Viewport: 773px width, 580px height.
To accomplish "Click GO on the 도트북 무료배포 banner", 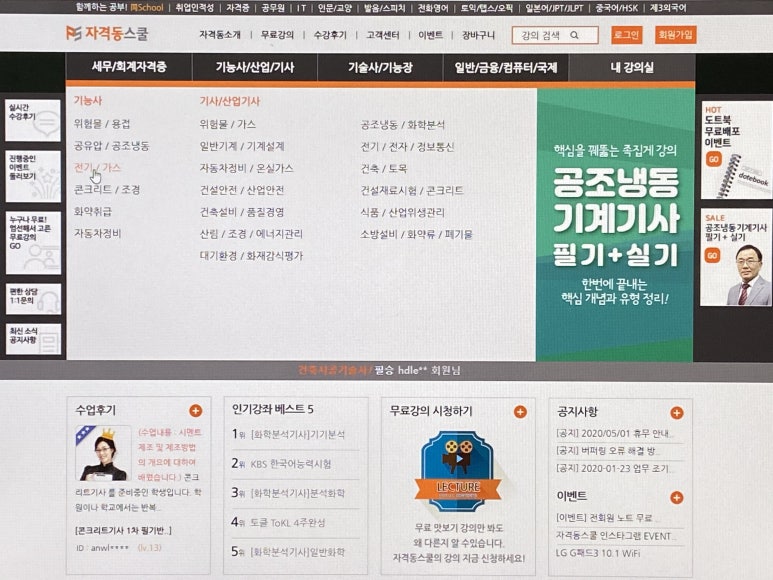I will pos(714,159).
